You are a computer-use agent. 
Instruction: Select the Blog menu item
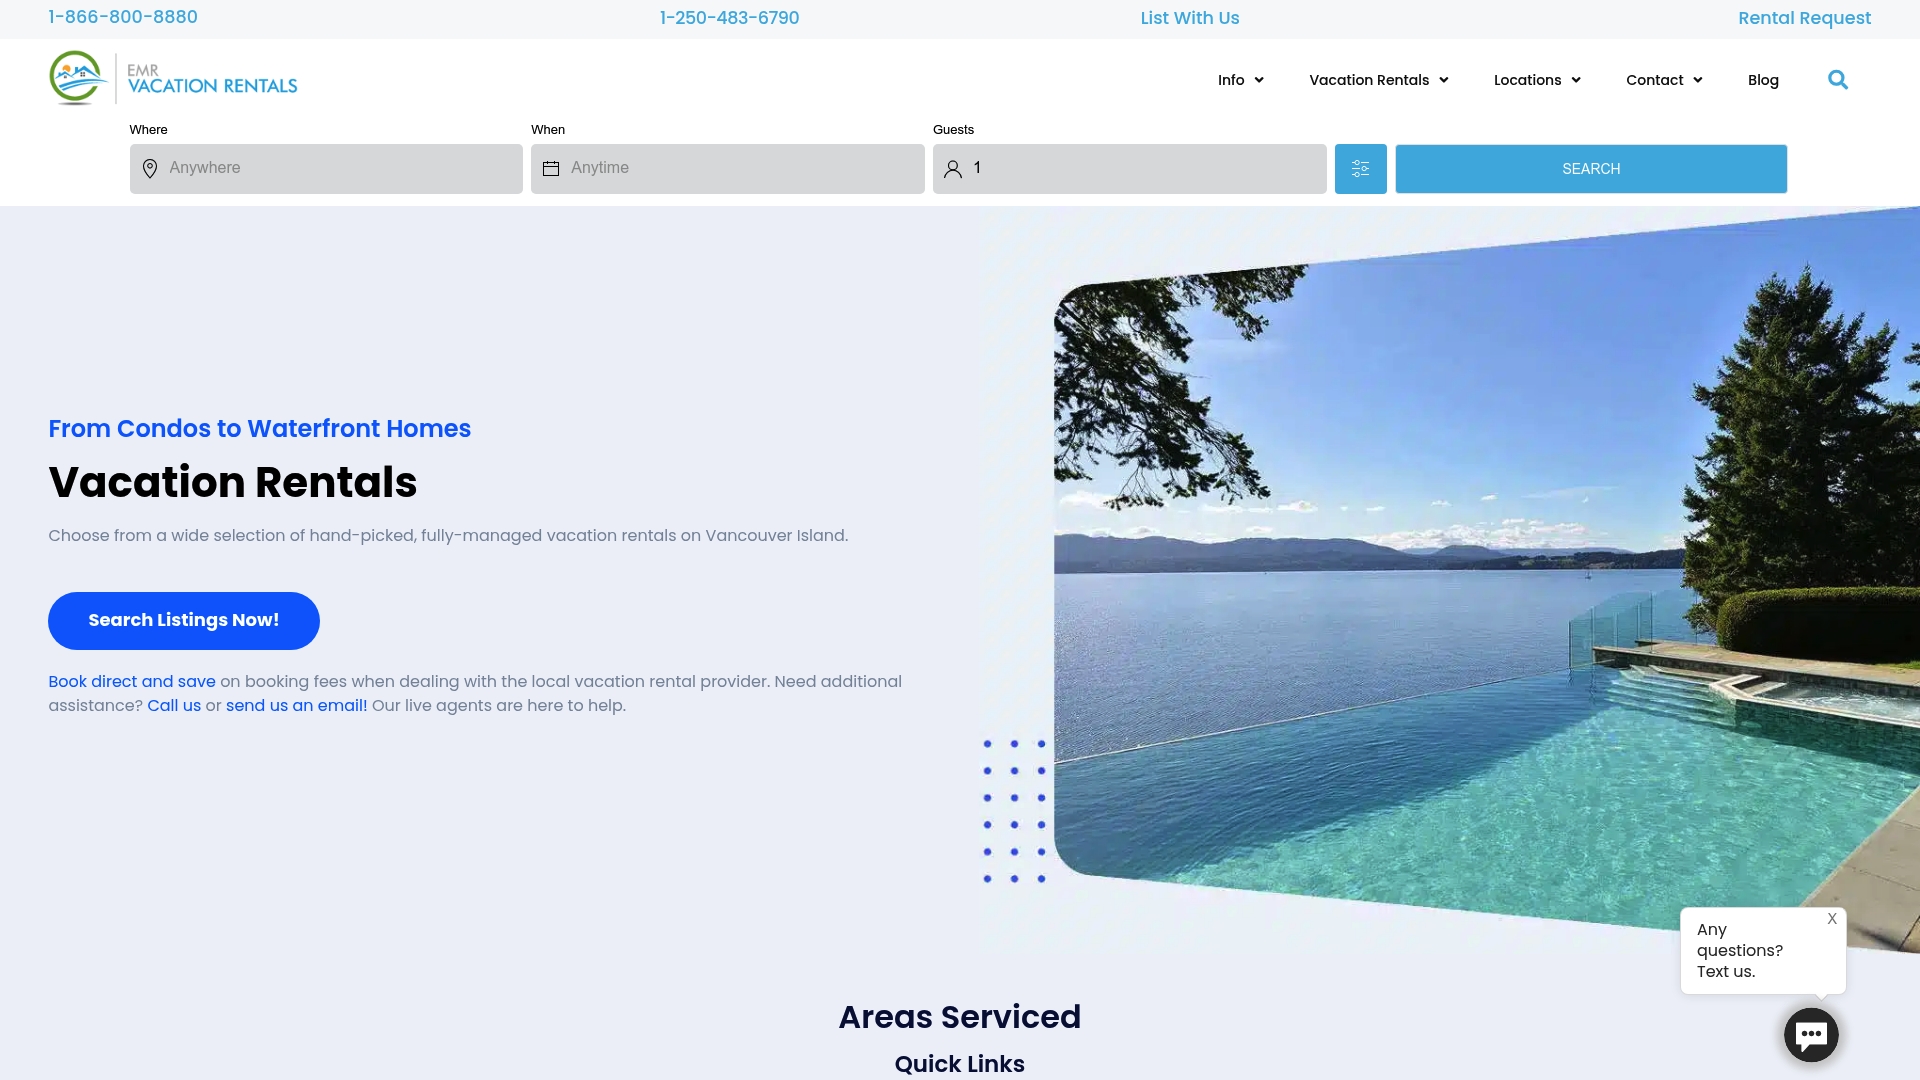click(1763, 79)
